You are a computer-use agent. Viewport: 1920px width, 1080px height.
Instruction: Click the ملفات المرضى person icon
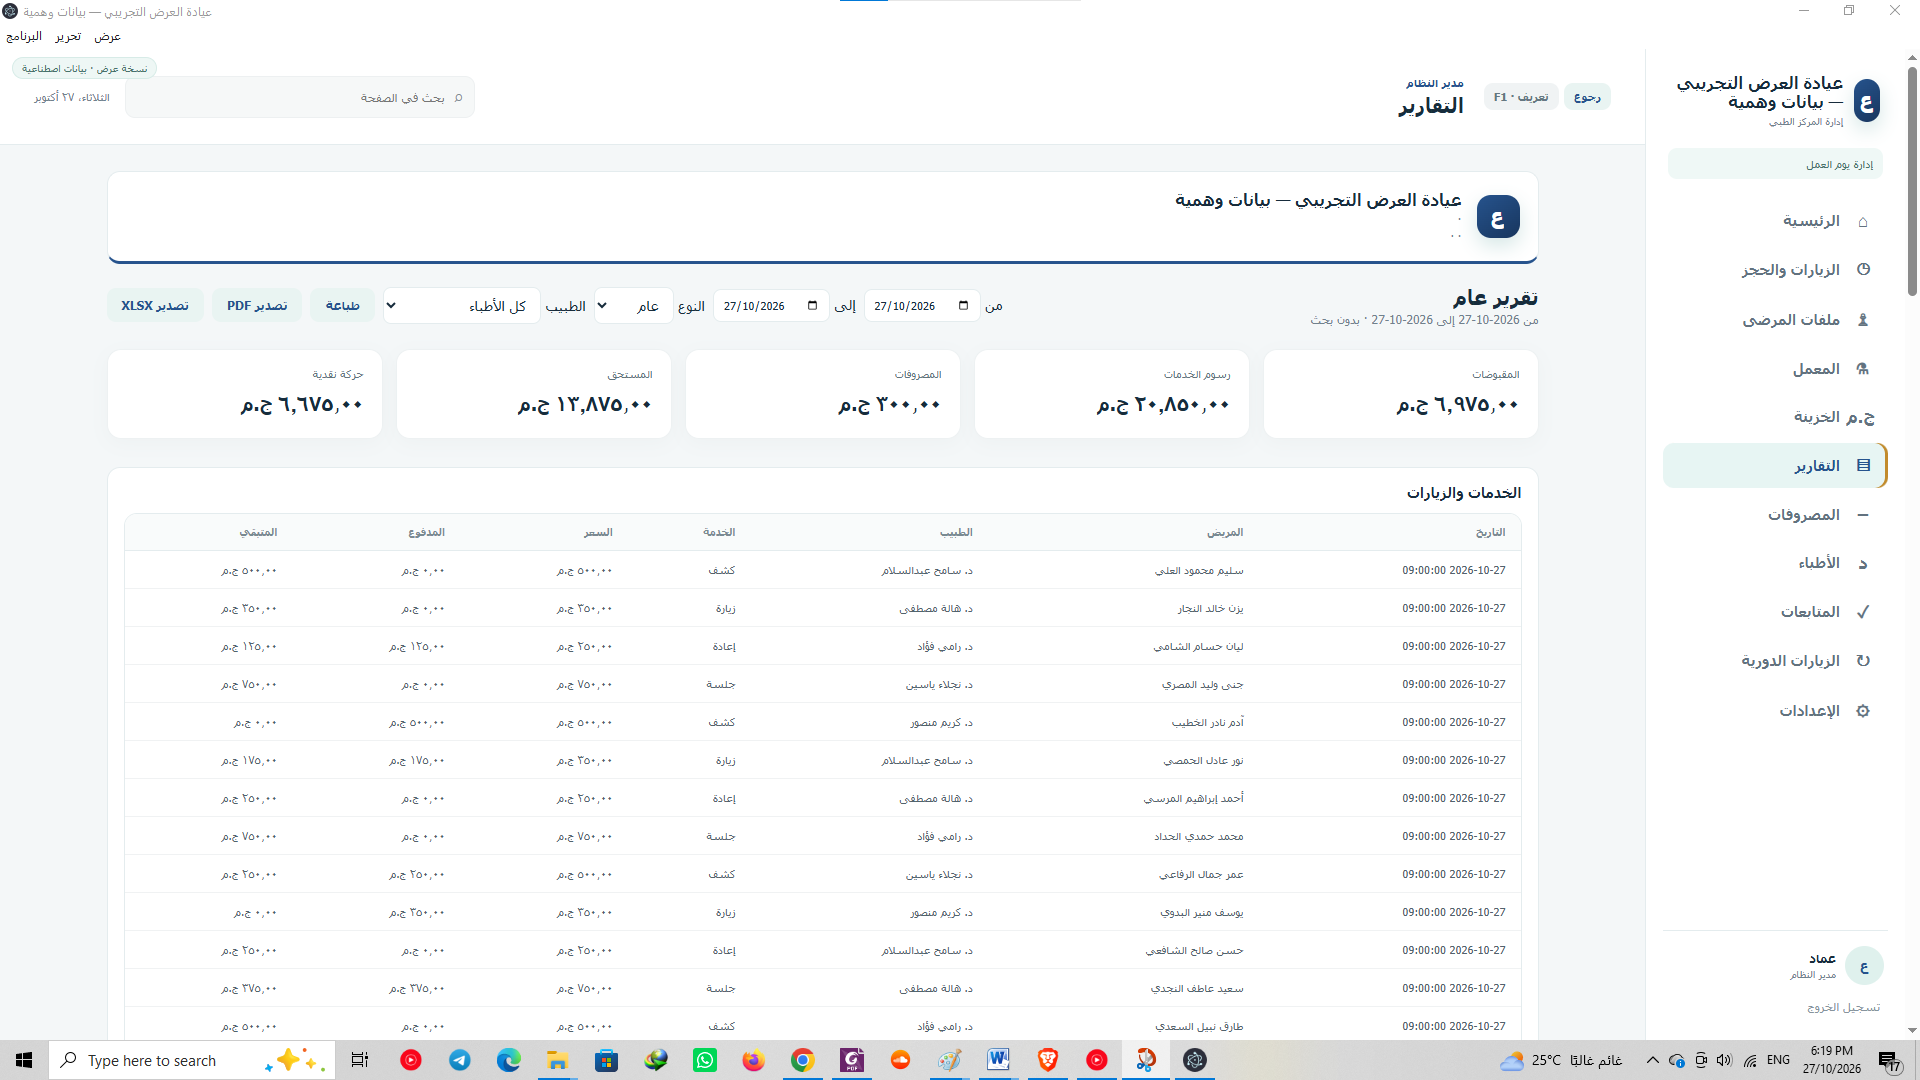1863,320
